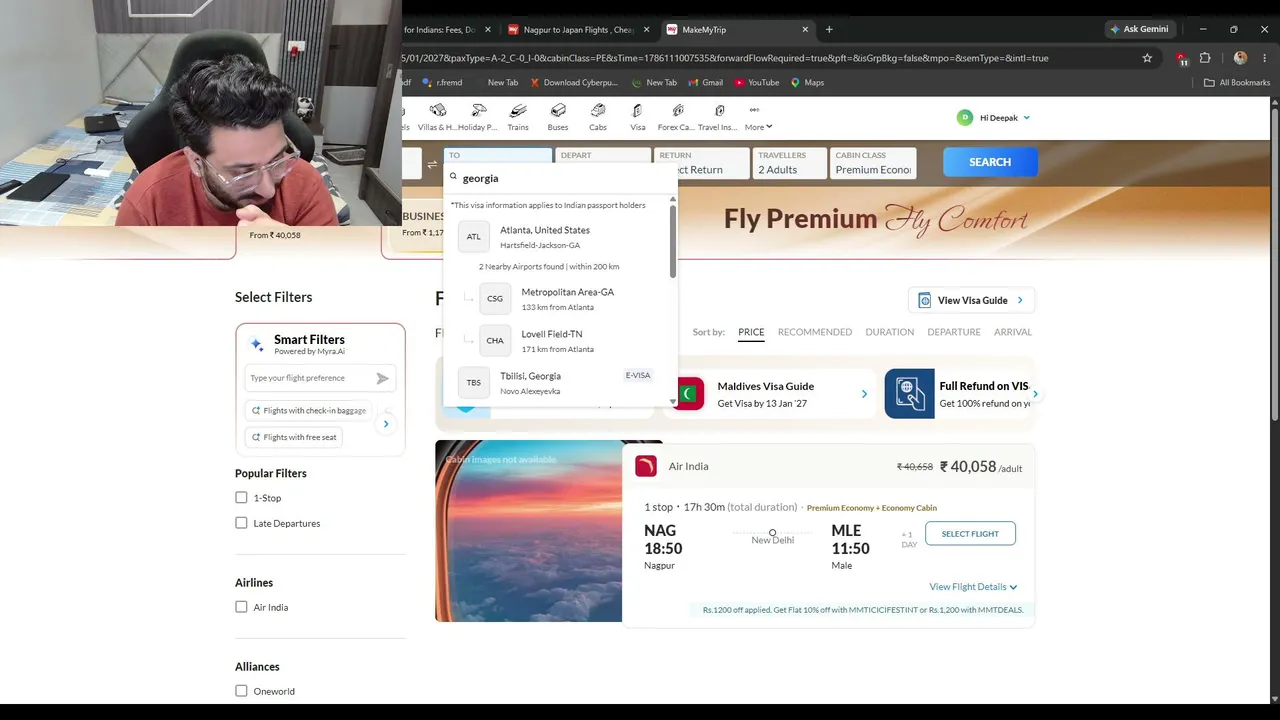Image resolution: width=1280 pixels, height=720 pixels.
Task: Open the Visa section icon
Action: [637, 110]
